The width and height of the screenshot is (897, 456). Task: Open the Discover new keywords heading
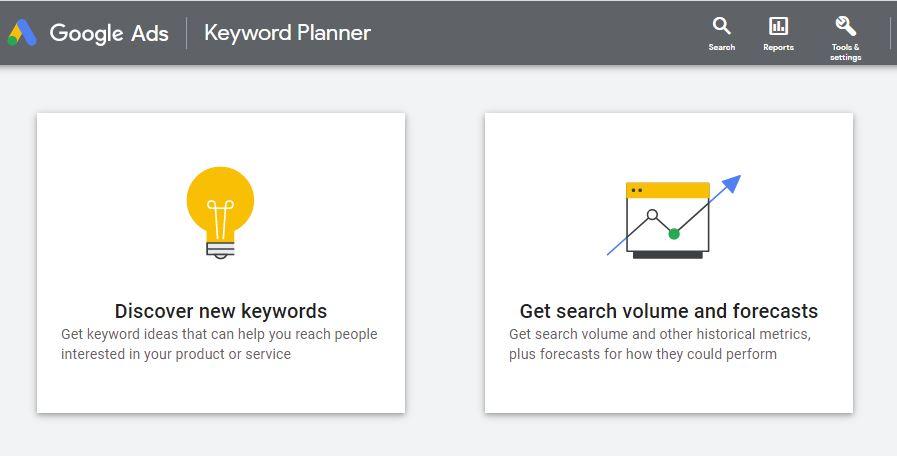[221, 311]
